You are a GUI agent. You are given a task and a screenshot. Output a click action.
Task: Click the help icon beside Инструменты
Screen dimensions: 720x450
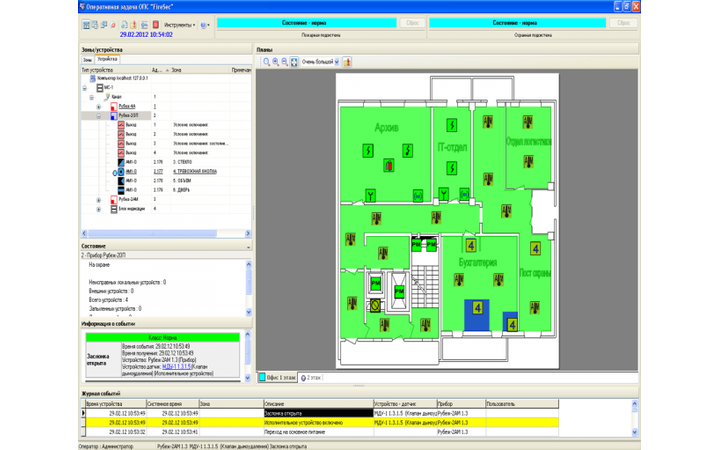click(x=204, y=24)
